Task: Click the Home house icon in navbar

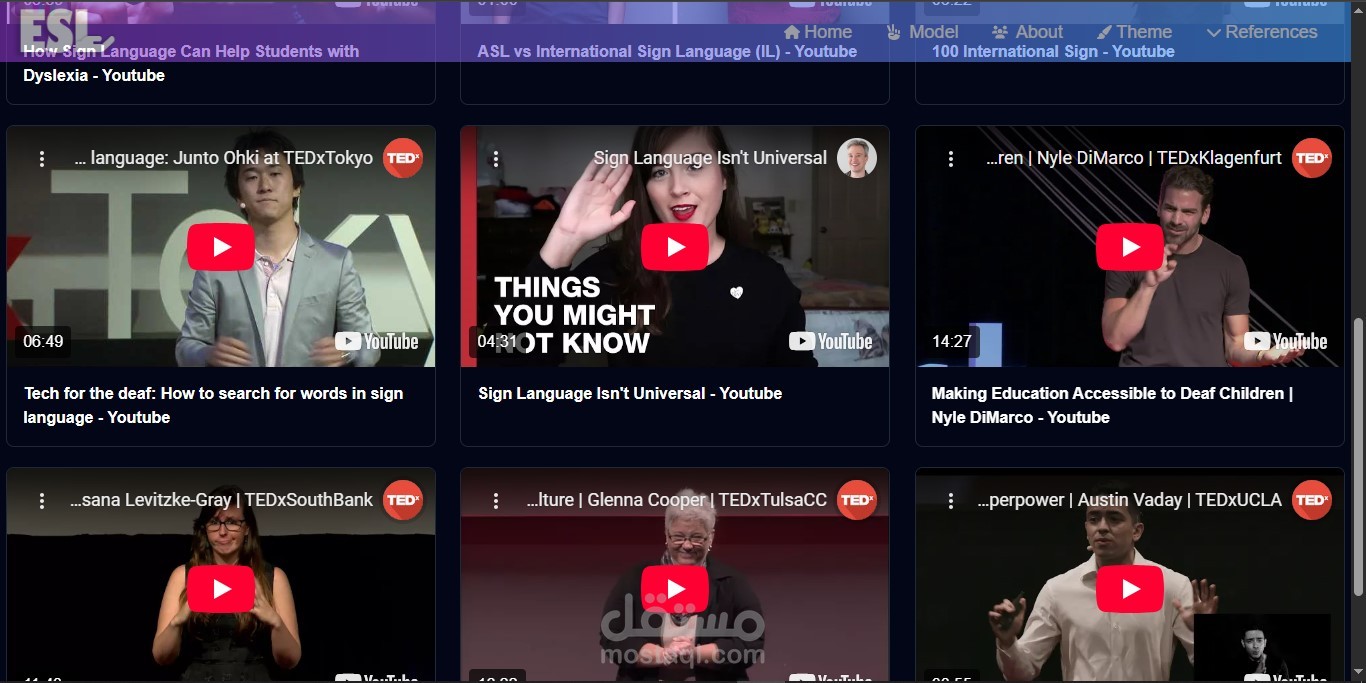Action: click(x=792, y=32)
